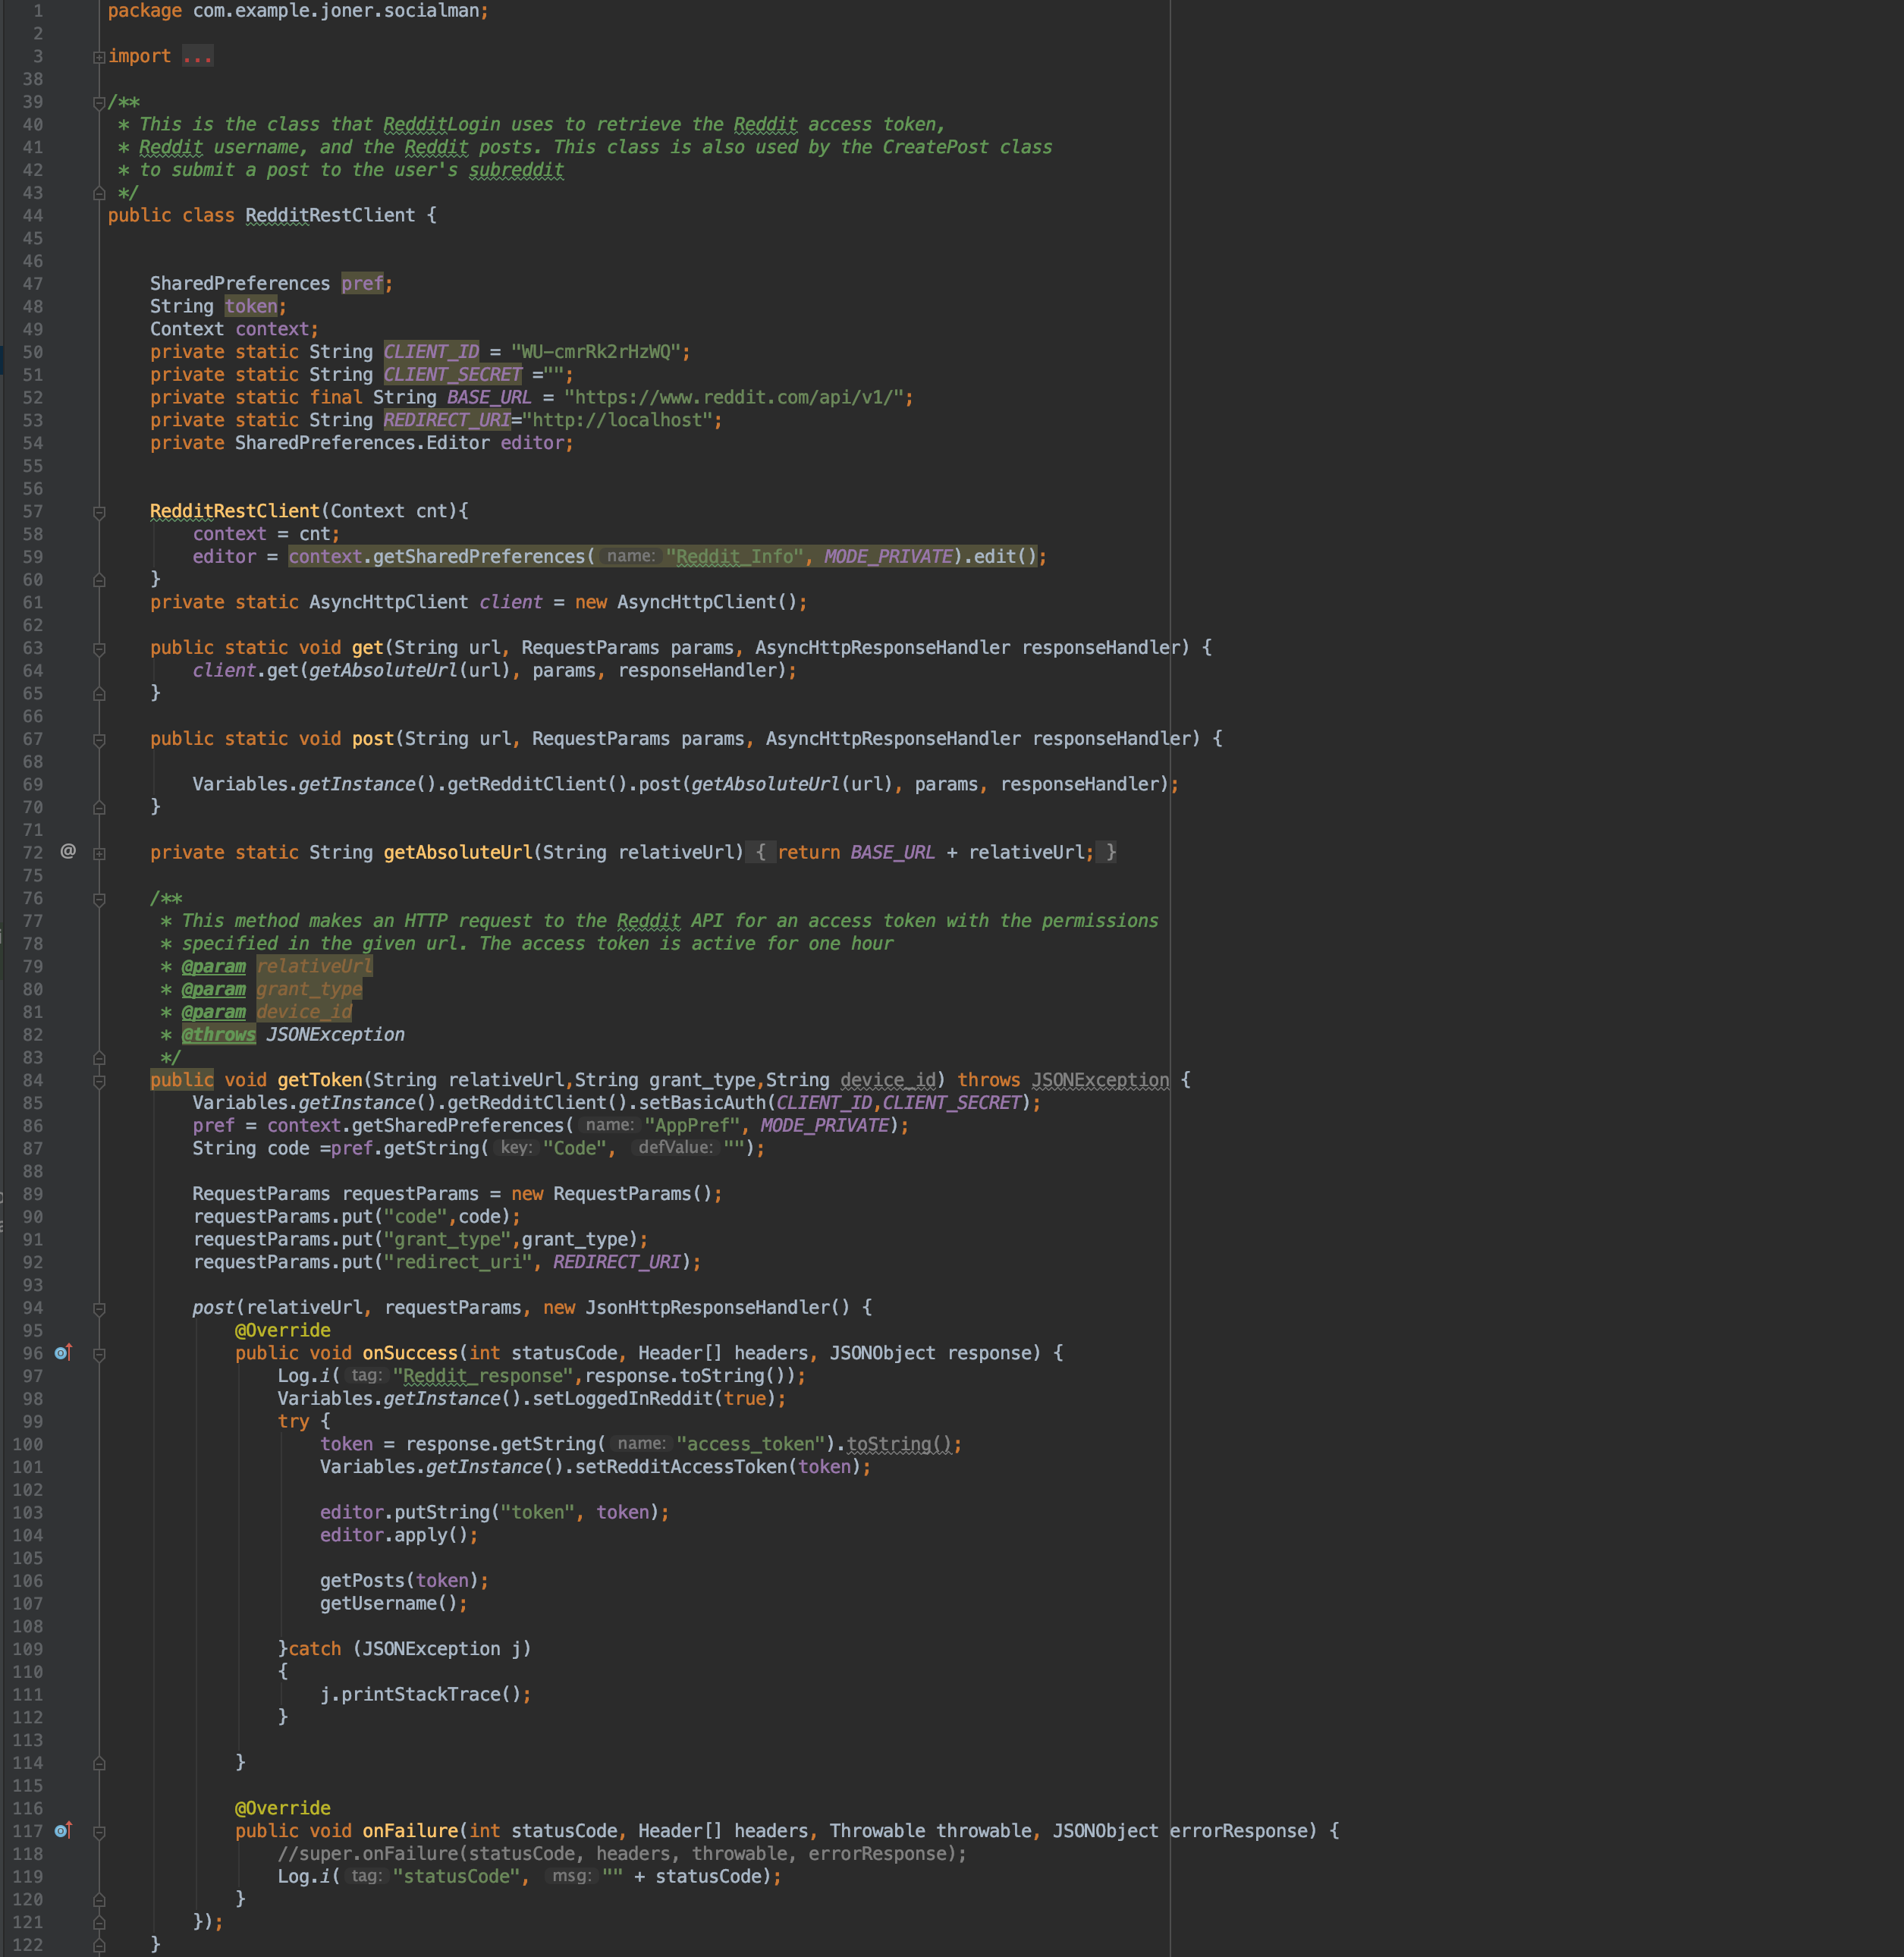Collapse the RedditRestClient constructor at line 57
This screenshot has height=1957, width=1904.
point(99,512)
